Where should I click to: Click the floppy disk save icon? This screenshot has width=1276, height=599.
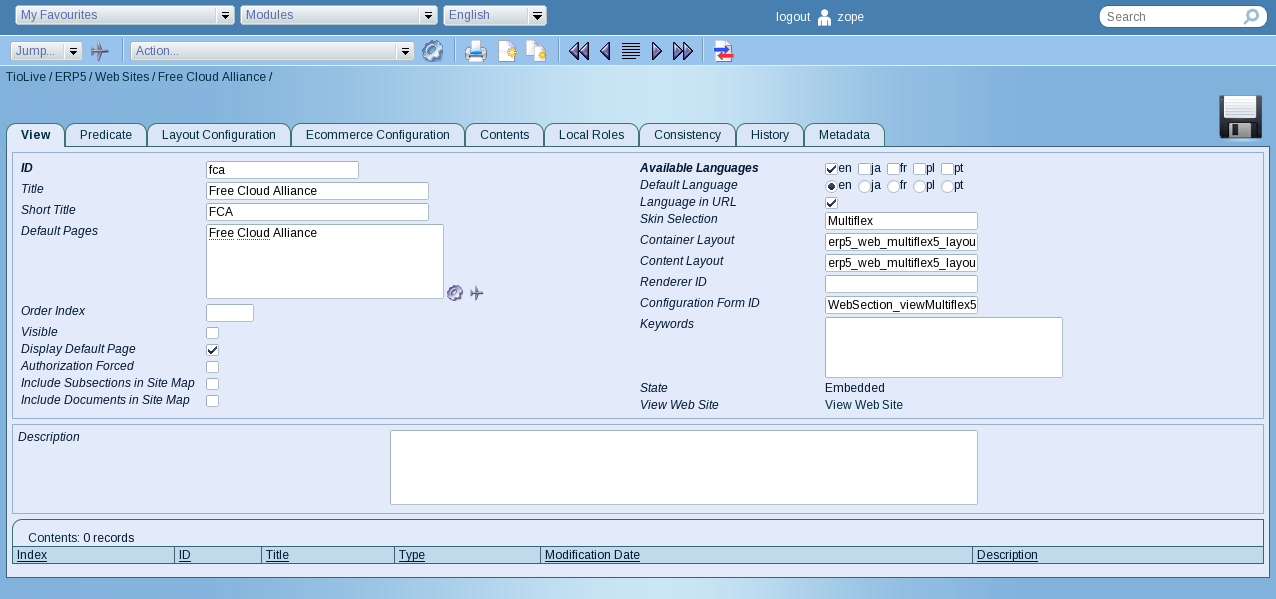click(x=1240, y=117)
